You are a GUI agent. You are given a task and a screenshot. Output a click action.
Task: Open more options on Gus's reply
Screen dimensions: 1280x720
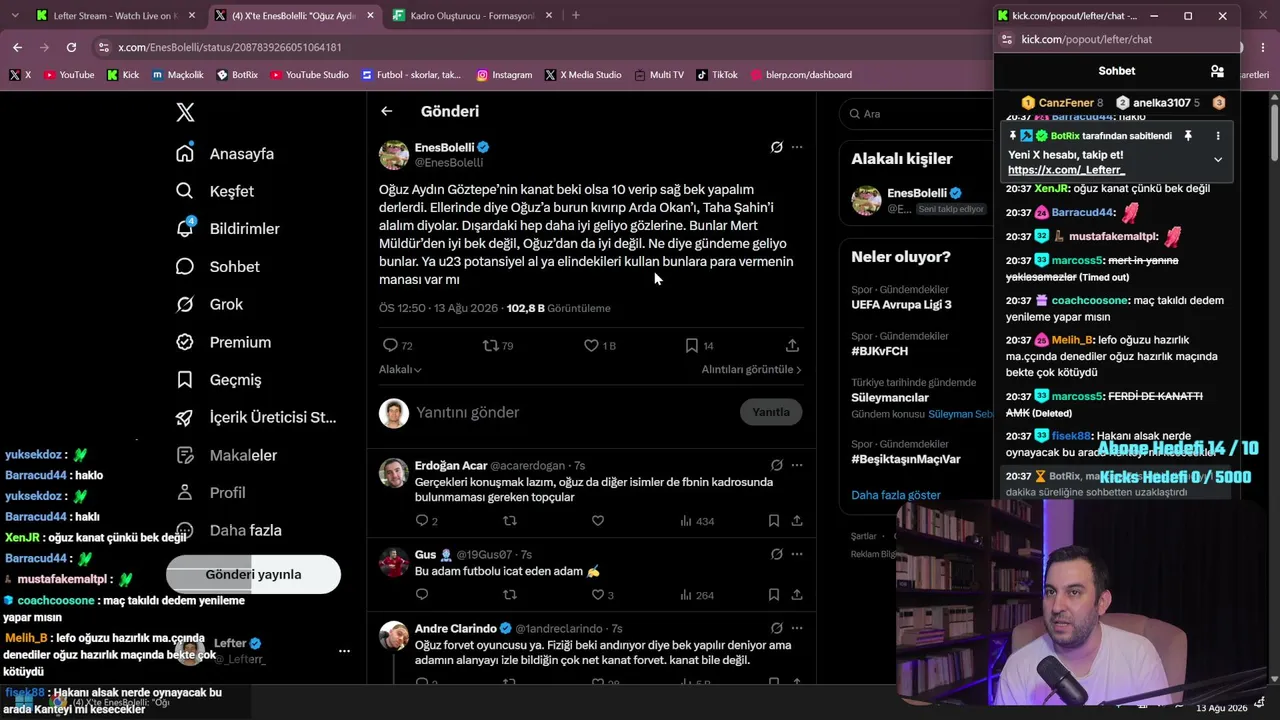(797, 554)
